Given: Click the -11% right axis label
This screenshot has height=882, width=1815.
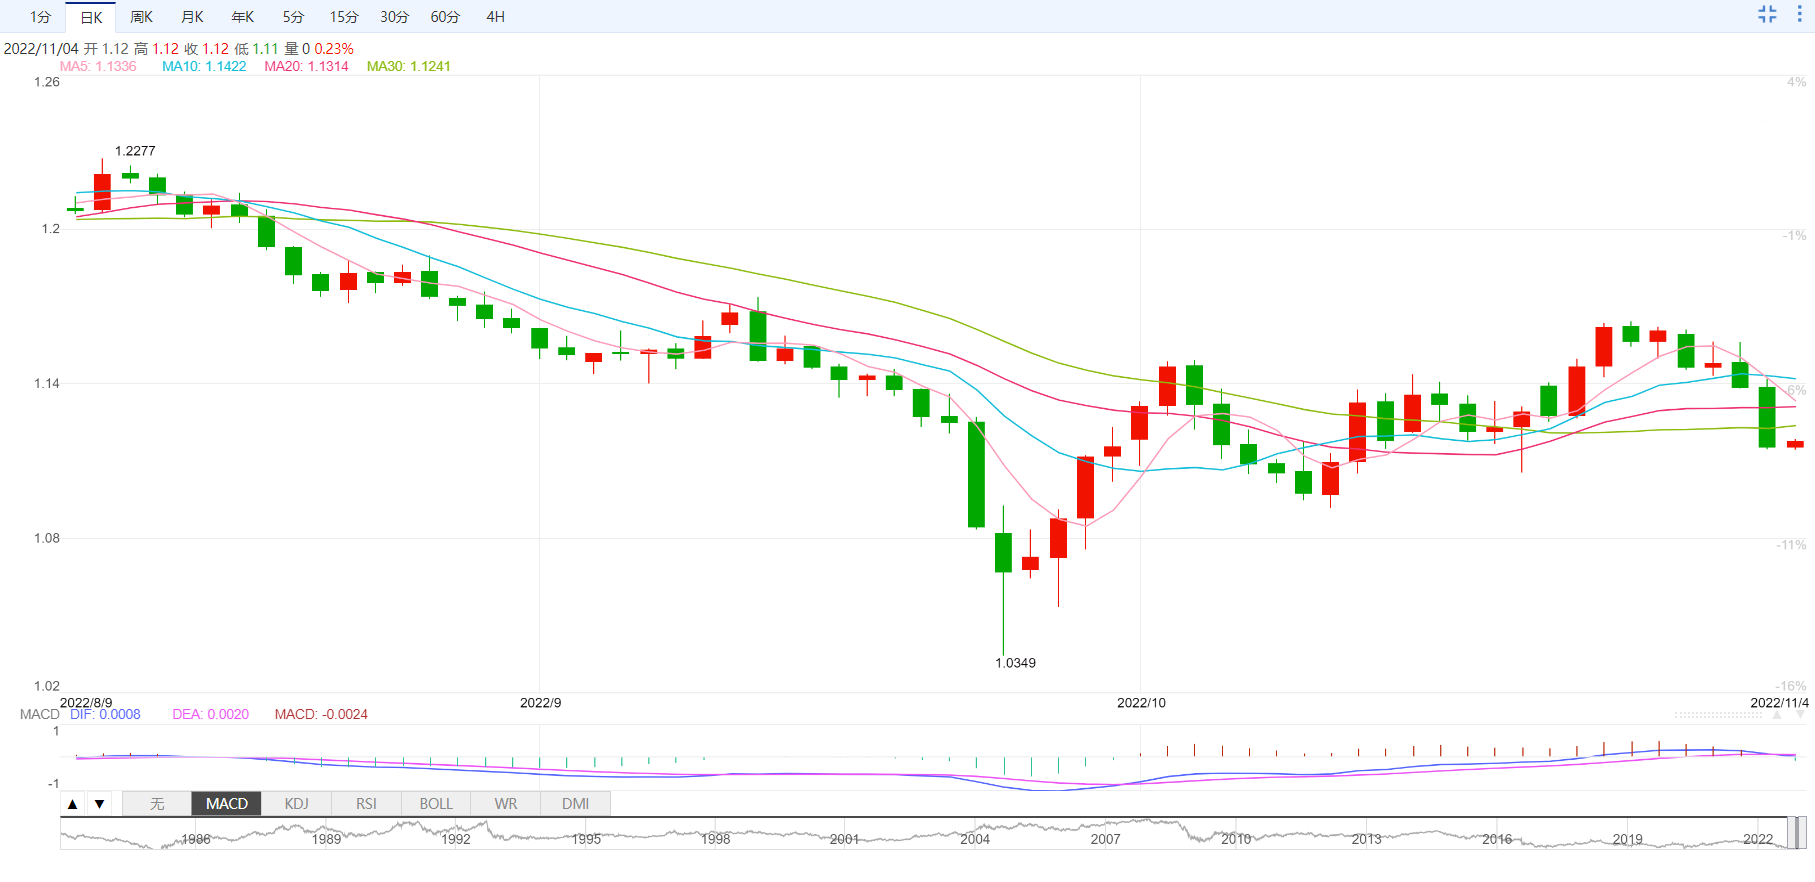Looking at the screenshot, I should pyautogui.click(x=1791, y=545).
